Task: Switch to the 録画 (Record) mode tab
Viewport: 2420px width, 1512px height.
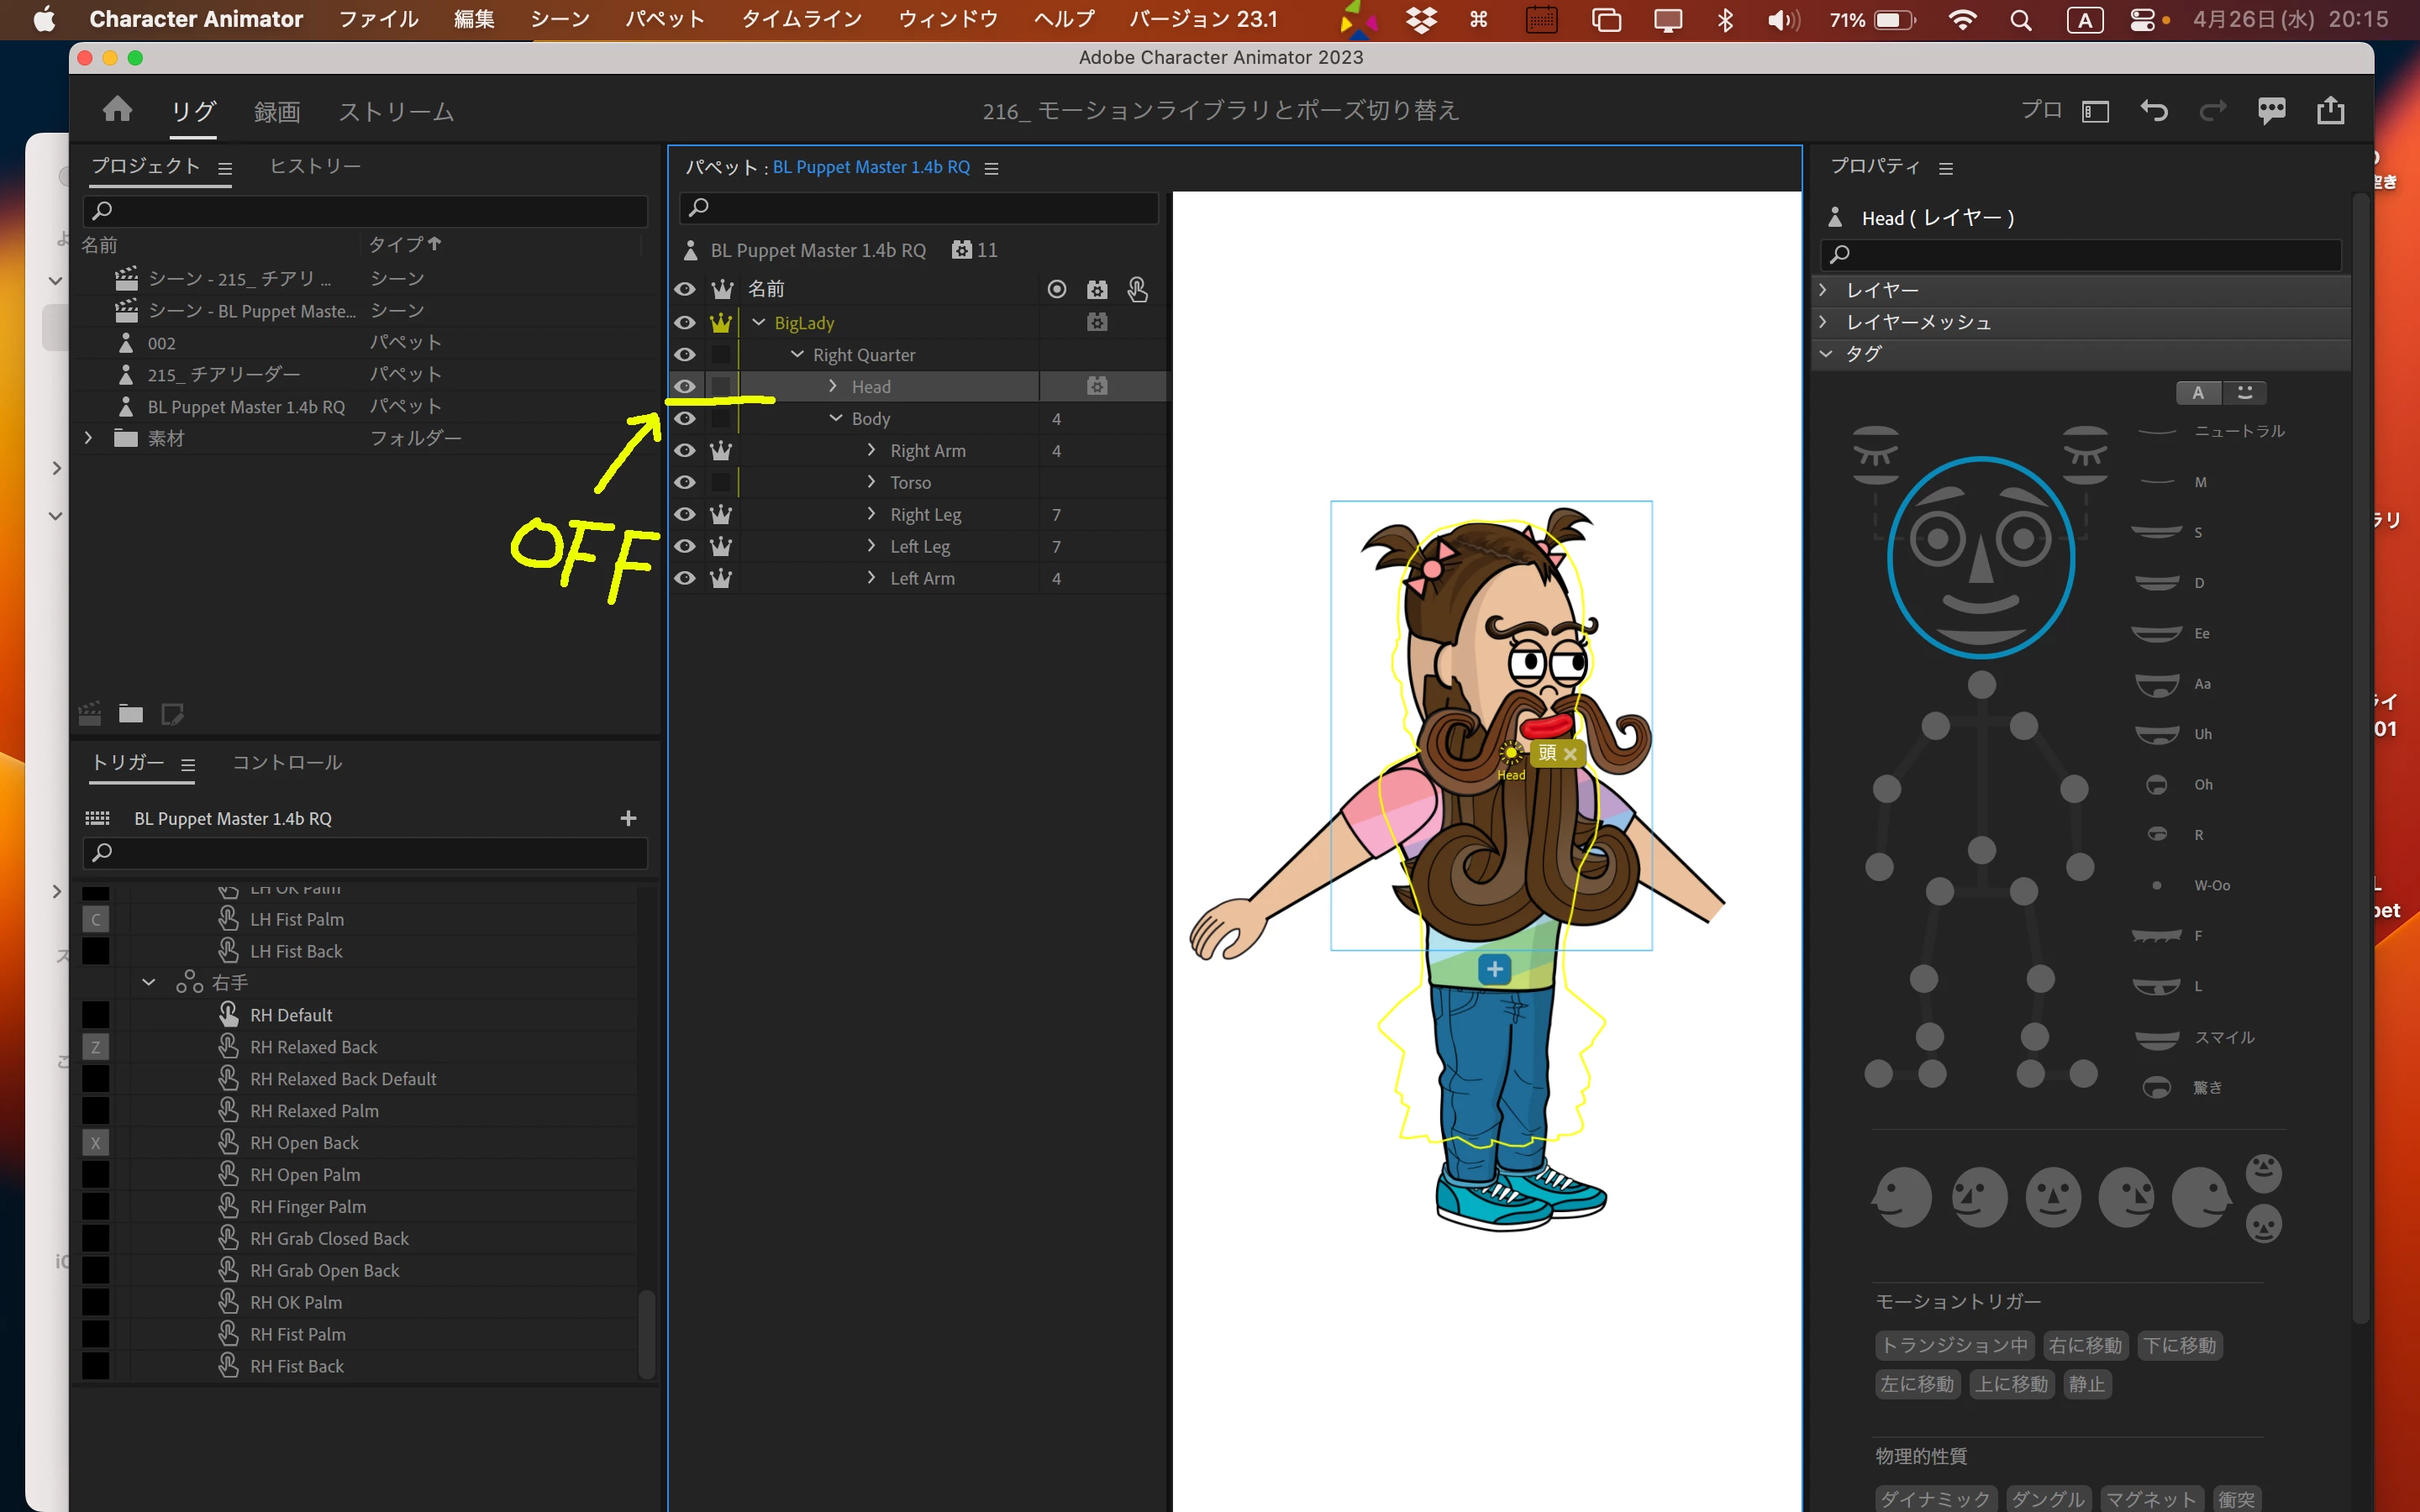Action: (276, 111)
